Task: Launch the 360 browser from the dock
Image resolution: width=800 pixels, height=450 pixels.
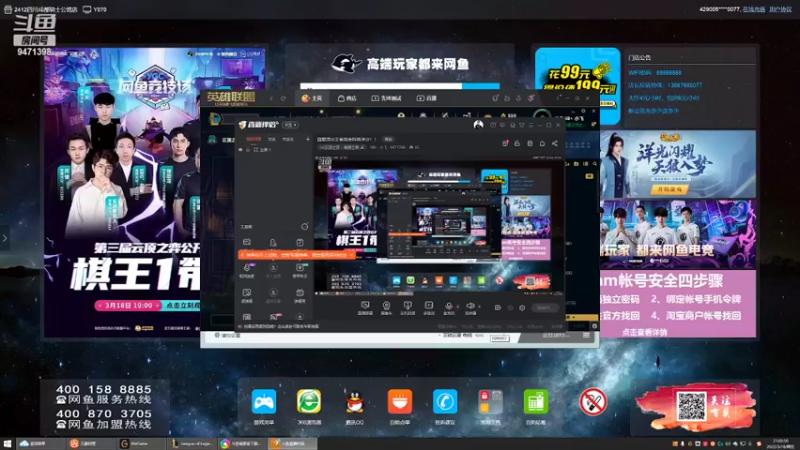Action: (309, 402)
